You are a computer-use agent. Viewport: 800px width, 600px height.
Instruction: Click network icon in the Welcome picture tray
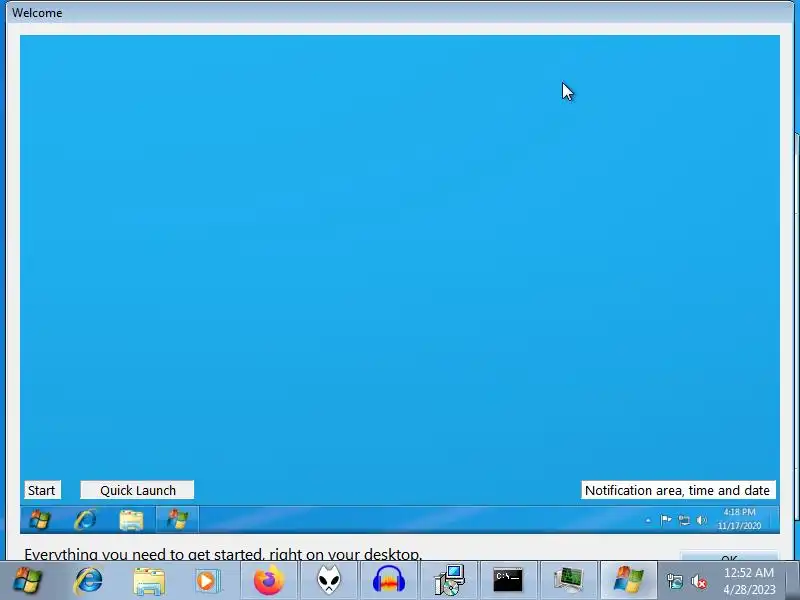(x=684, y=520)
